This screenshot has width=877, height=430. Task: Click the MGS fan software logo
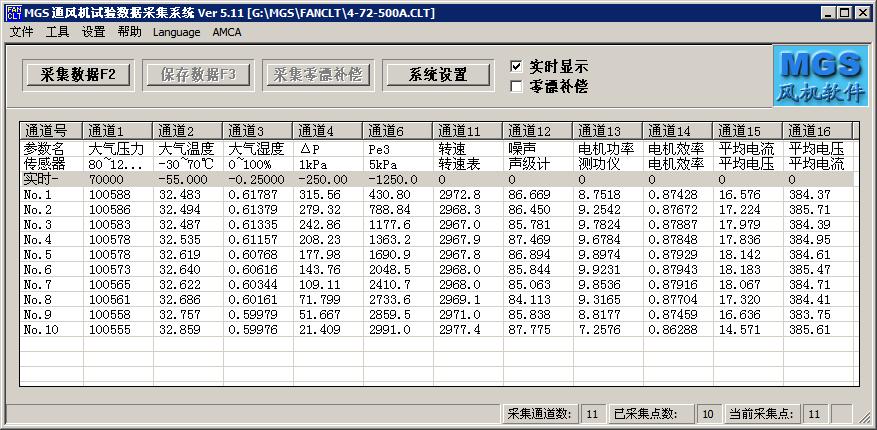(x=820, y=77)
